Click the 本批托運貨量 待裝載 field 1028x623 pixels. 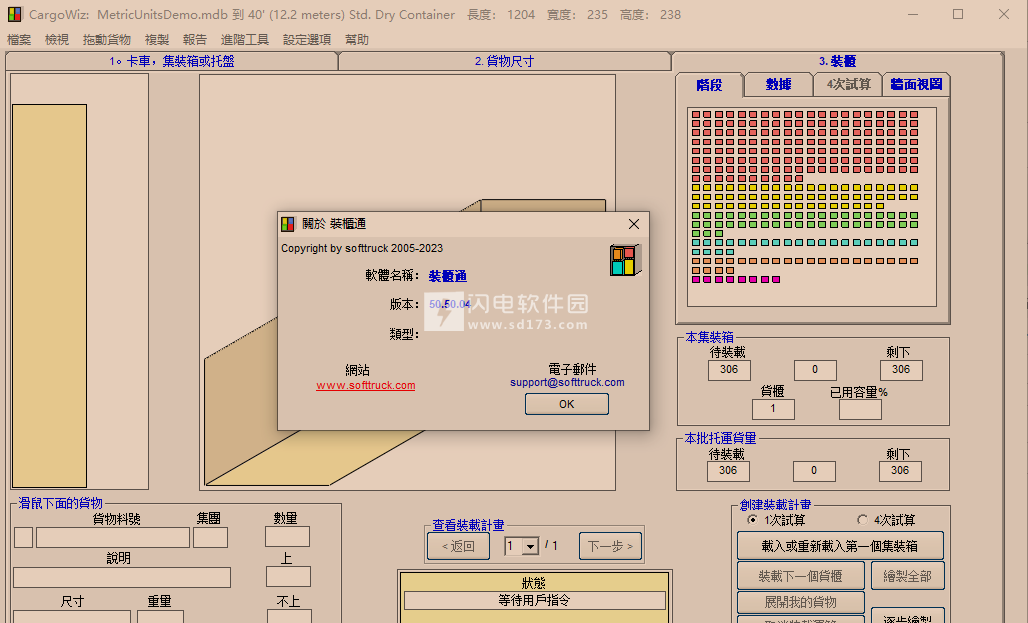(728, 471)
